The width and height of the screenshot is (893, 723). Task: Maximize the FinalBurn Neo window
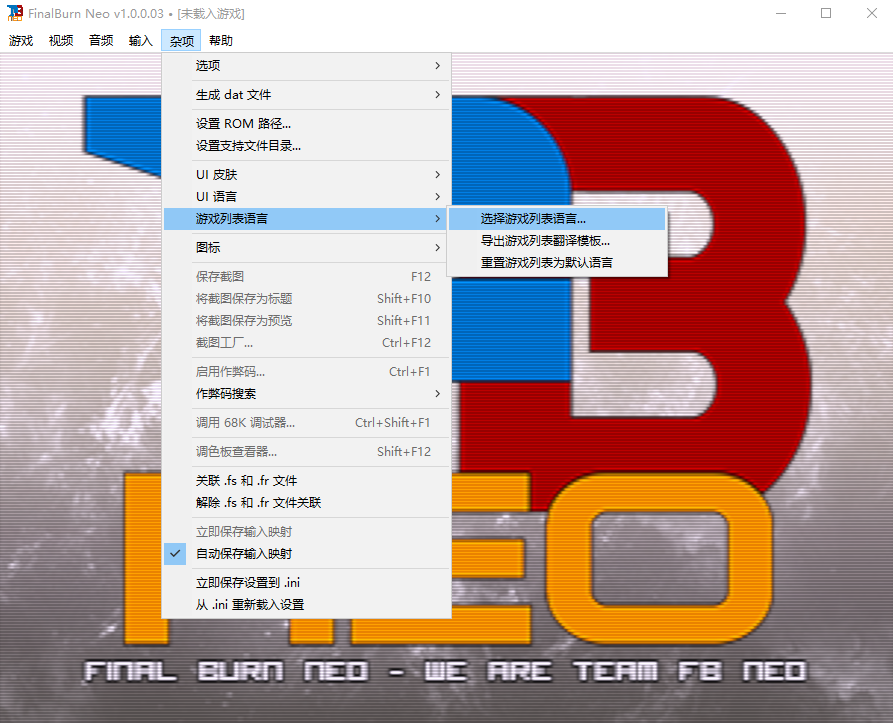pyautogui.click(x=826, y=13)
